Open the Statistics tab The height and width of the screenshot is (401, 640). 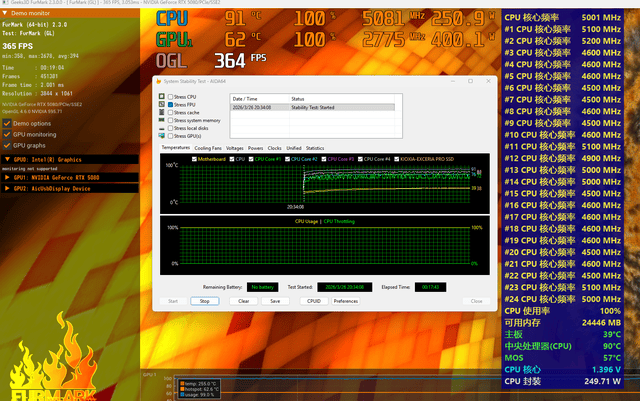pos(315,148)
